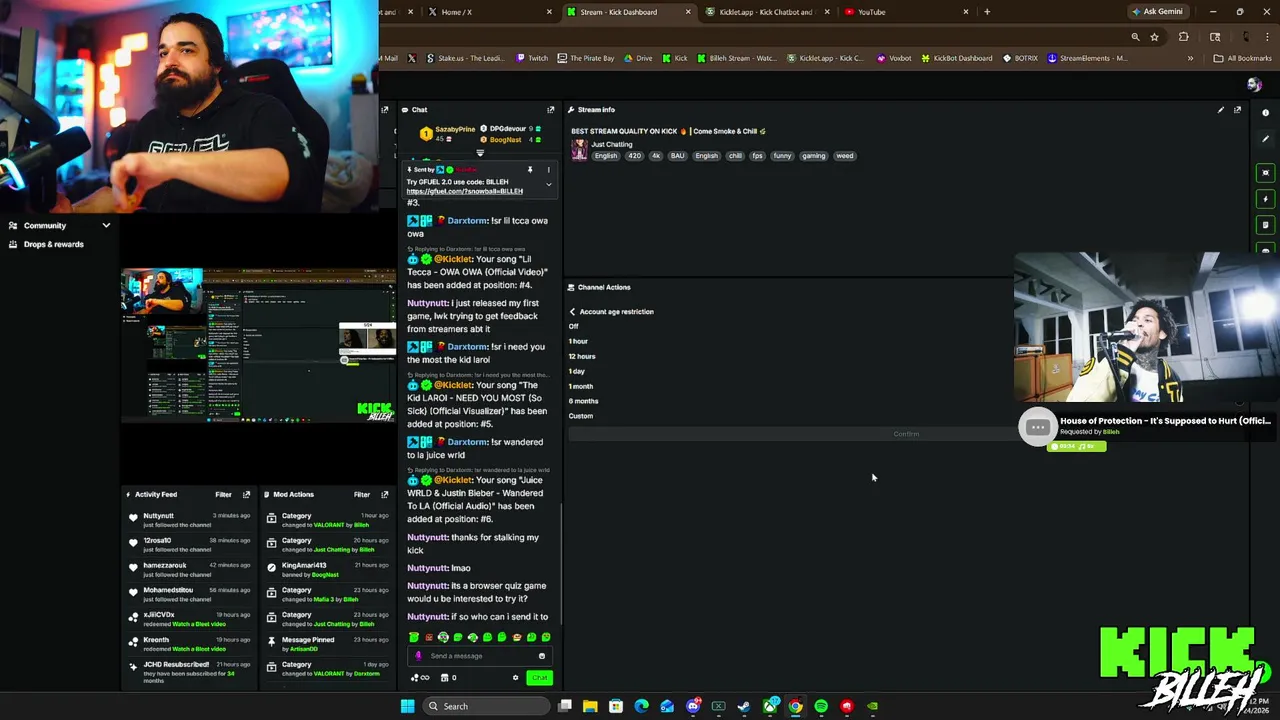Expand the pinned message chevron
Screen dimensions: 1280x720
pyautogui.click(x=548, y=185)
